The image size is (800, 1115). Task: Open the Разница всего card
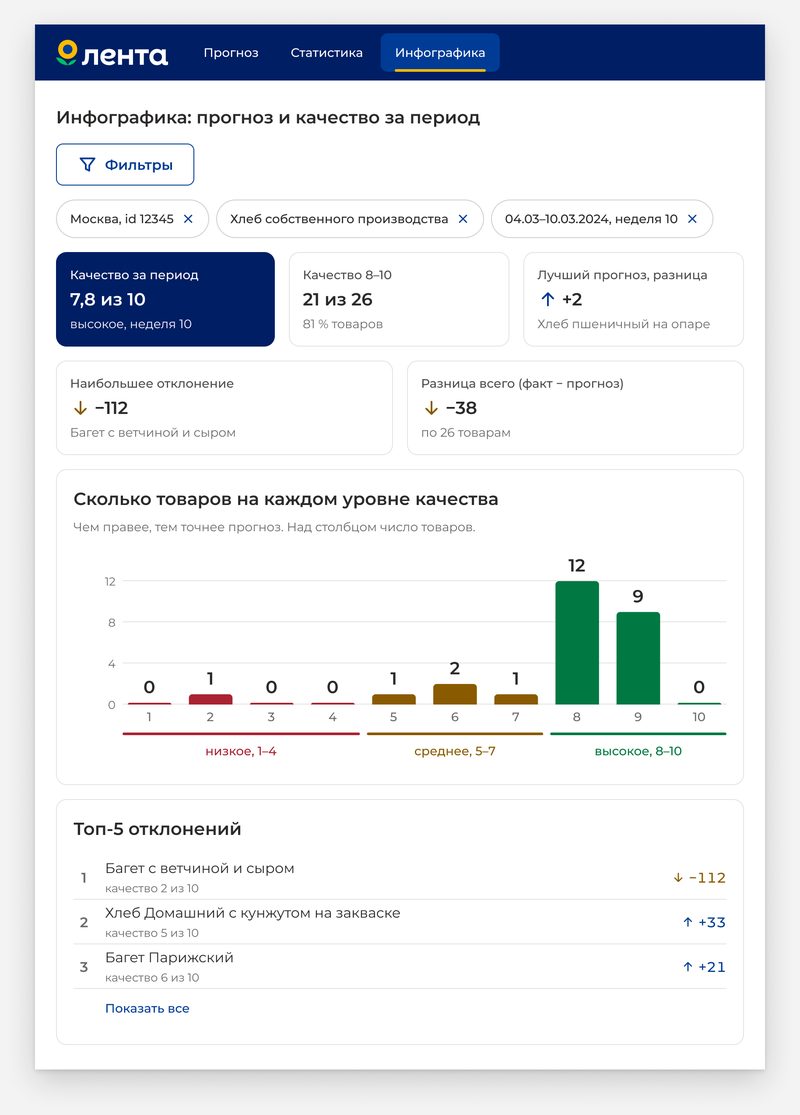(x=575, y=407)
